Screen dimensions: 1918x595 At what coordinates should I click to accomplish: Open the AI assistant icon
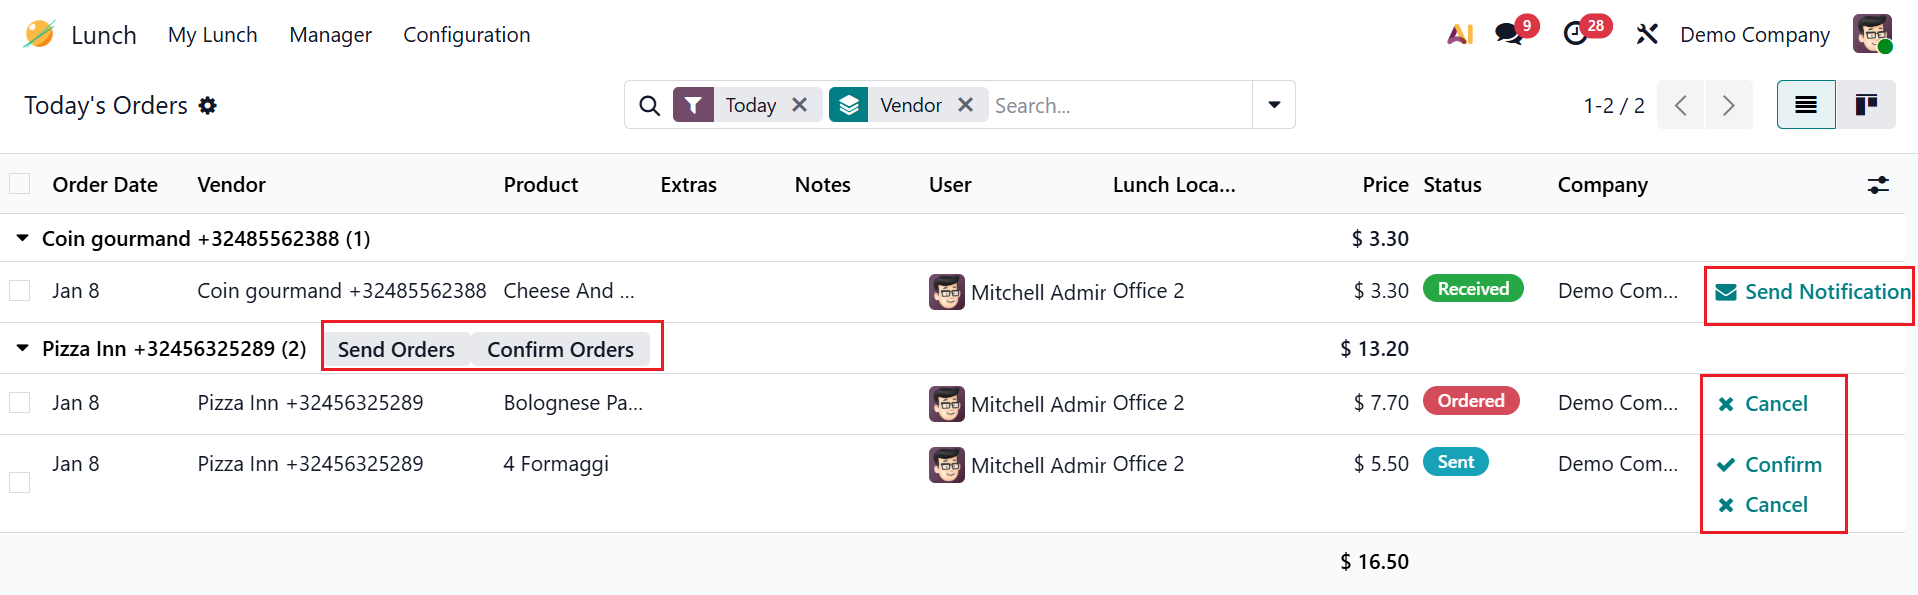coord(1460,34)
